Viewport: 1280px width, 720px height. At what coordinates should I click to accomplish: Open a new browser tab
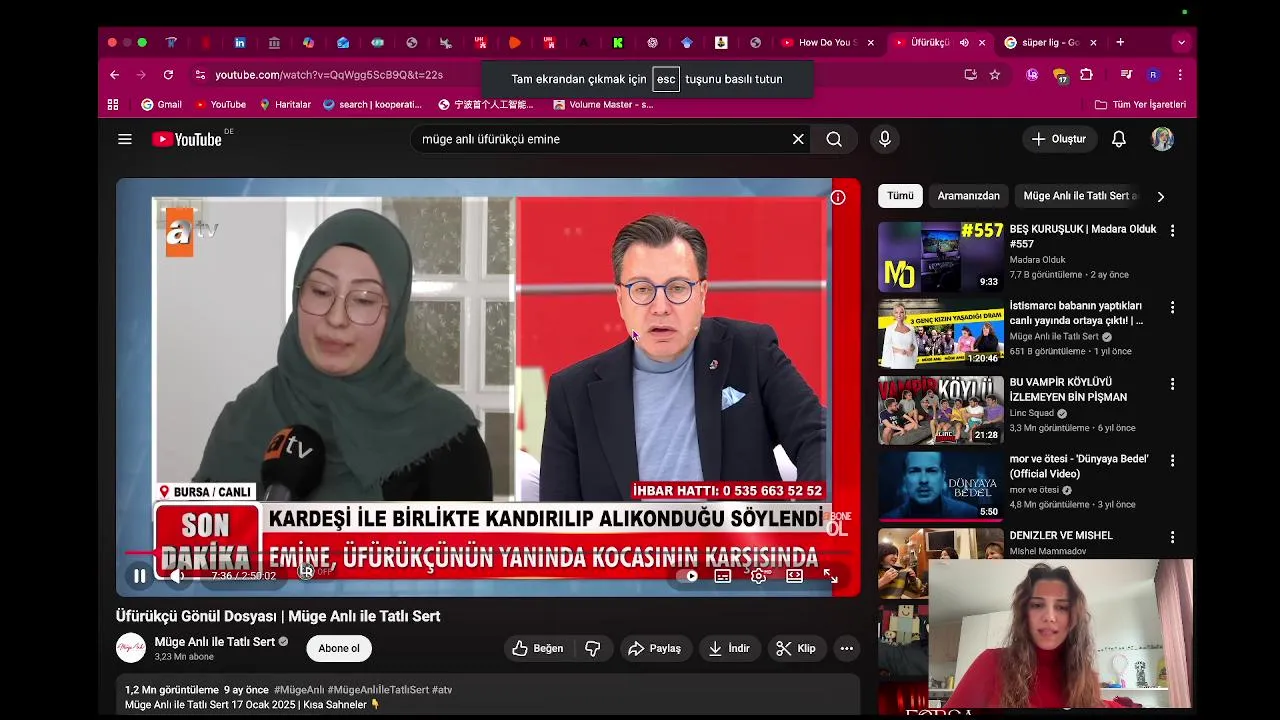coord(1120,42)
